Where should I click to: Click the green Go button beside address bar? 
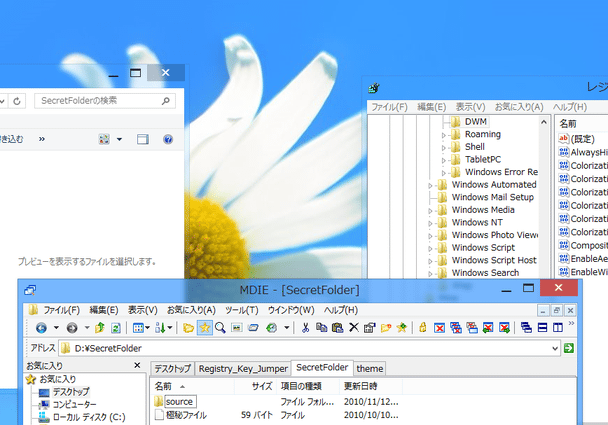[569, 348]
